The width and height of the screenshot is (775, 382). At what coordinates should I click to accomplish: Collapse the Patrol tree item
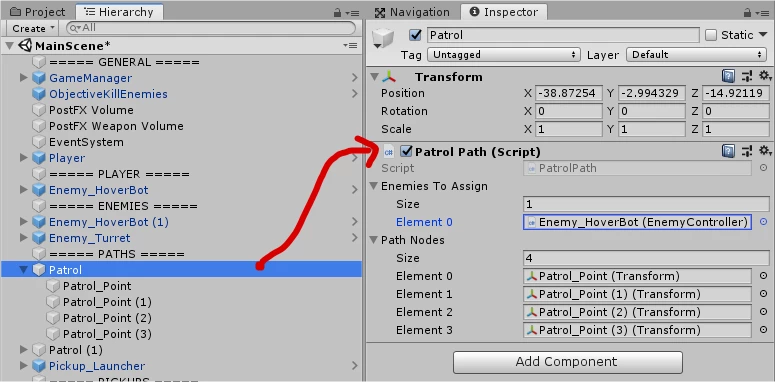click(x=24, y=270)
